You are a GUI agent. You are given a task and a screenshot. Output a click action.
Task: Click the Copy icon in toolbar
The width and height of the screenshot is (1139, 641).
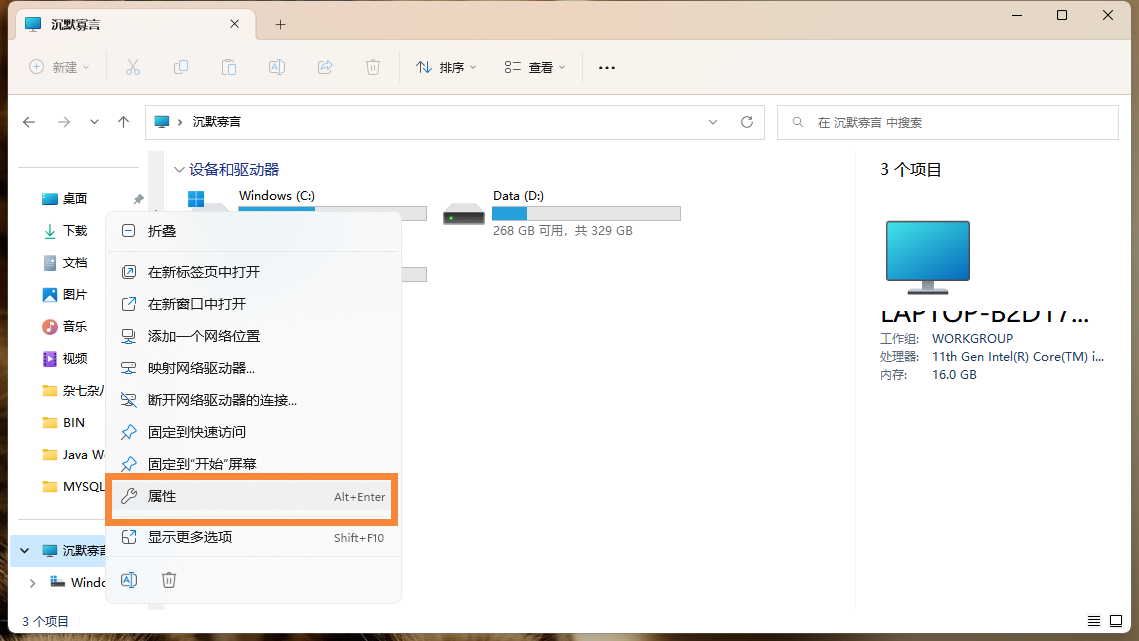[x=181, y=68]
